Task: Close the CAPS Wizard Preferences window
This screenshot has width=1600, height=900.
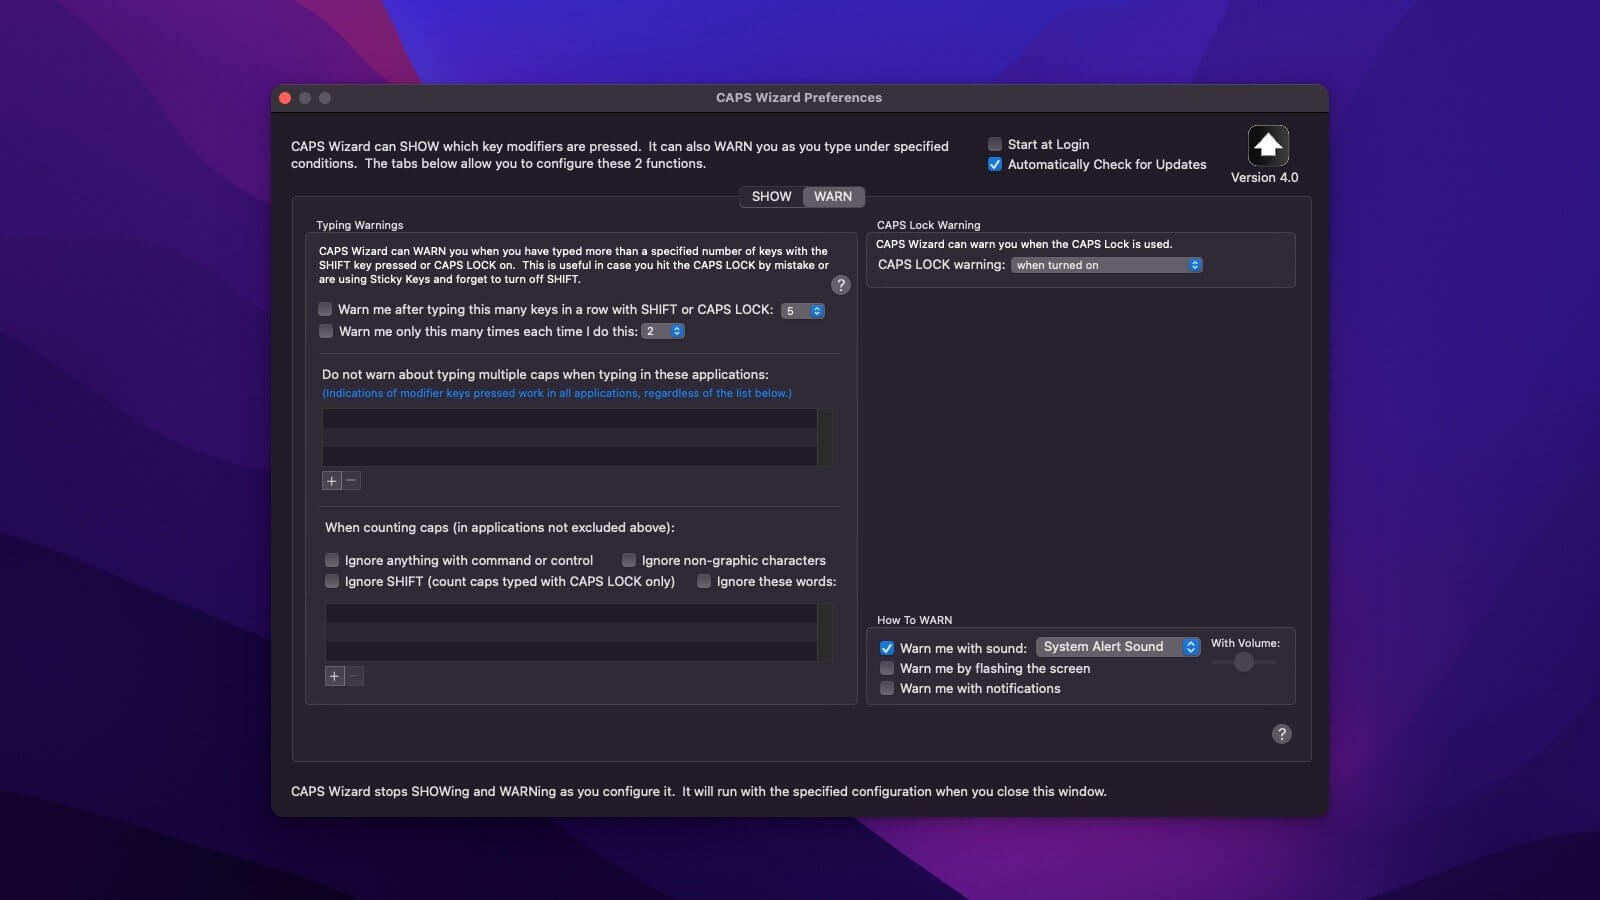Action: pyautogui.click(x=285, y=98)
